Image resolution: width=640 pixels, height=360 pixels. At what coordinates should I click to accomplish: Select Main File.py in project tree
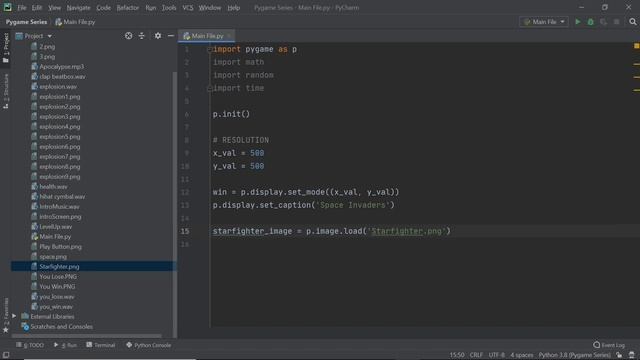[55, 236]
